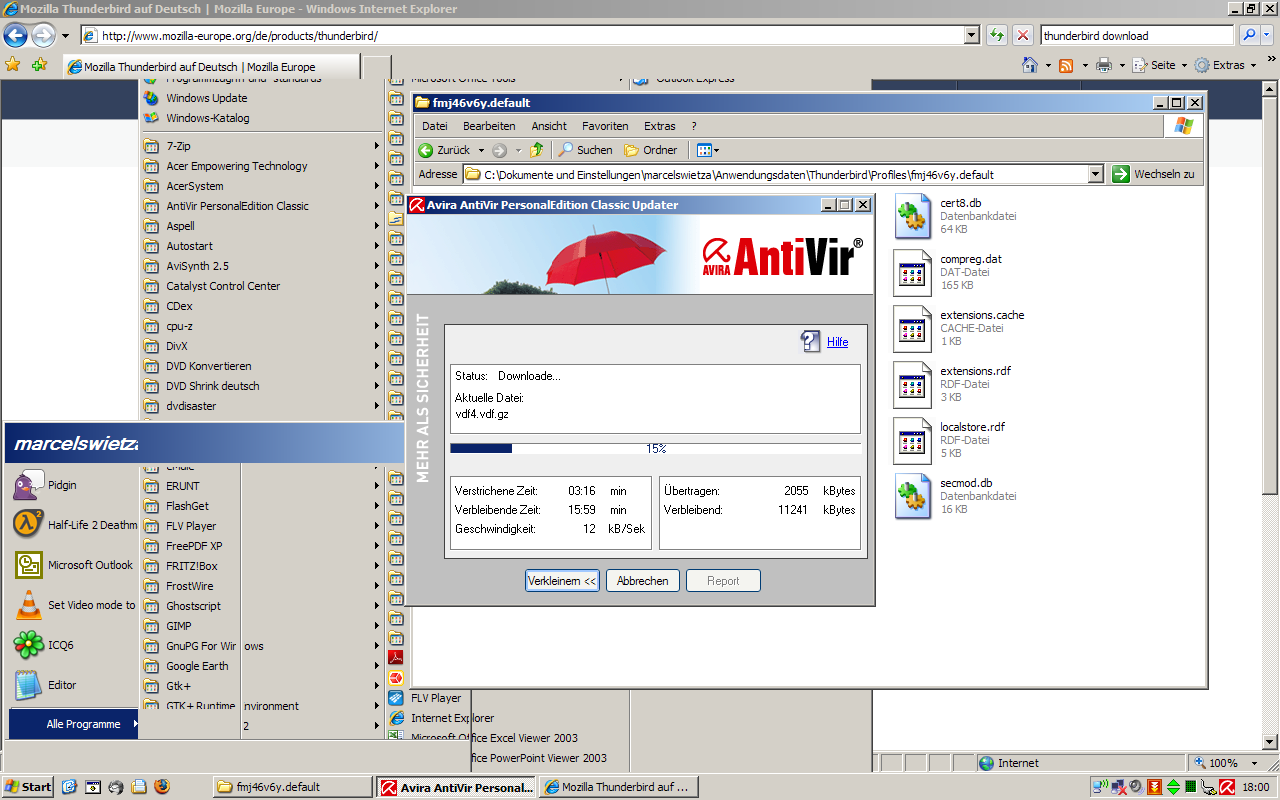The width and height of the screenshot is (1280, 800).
Task: Open IE address bar dropdown
Action: click(971, 35)
